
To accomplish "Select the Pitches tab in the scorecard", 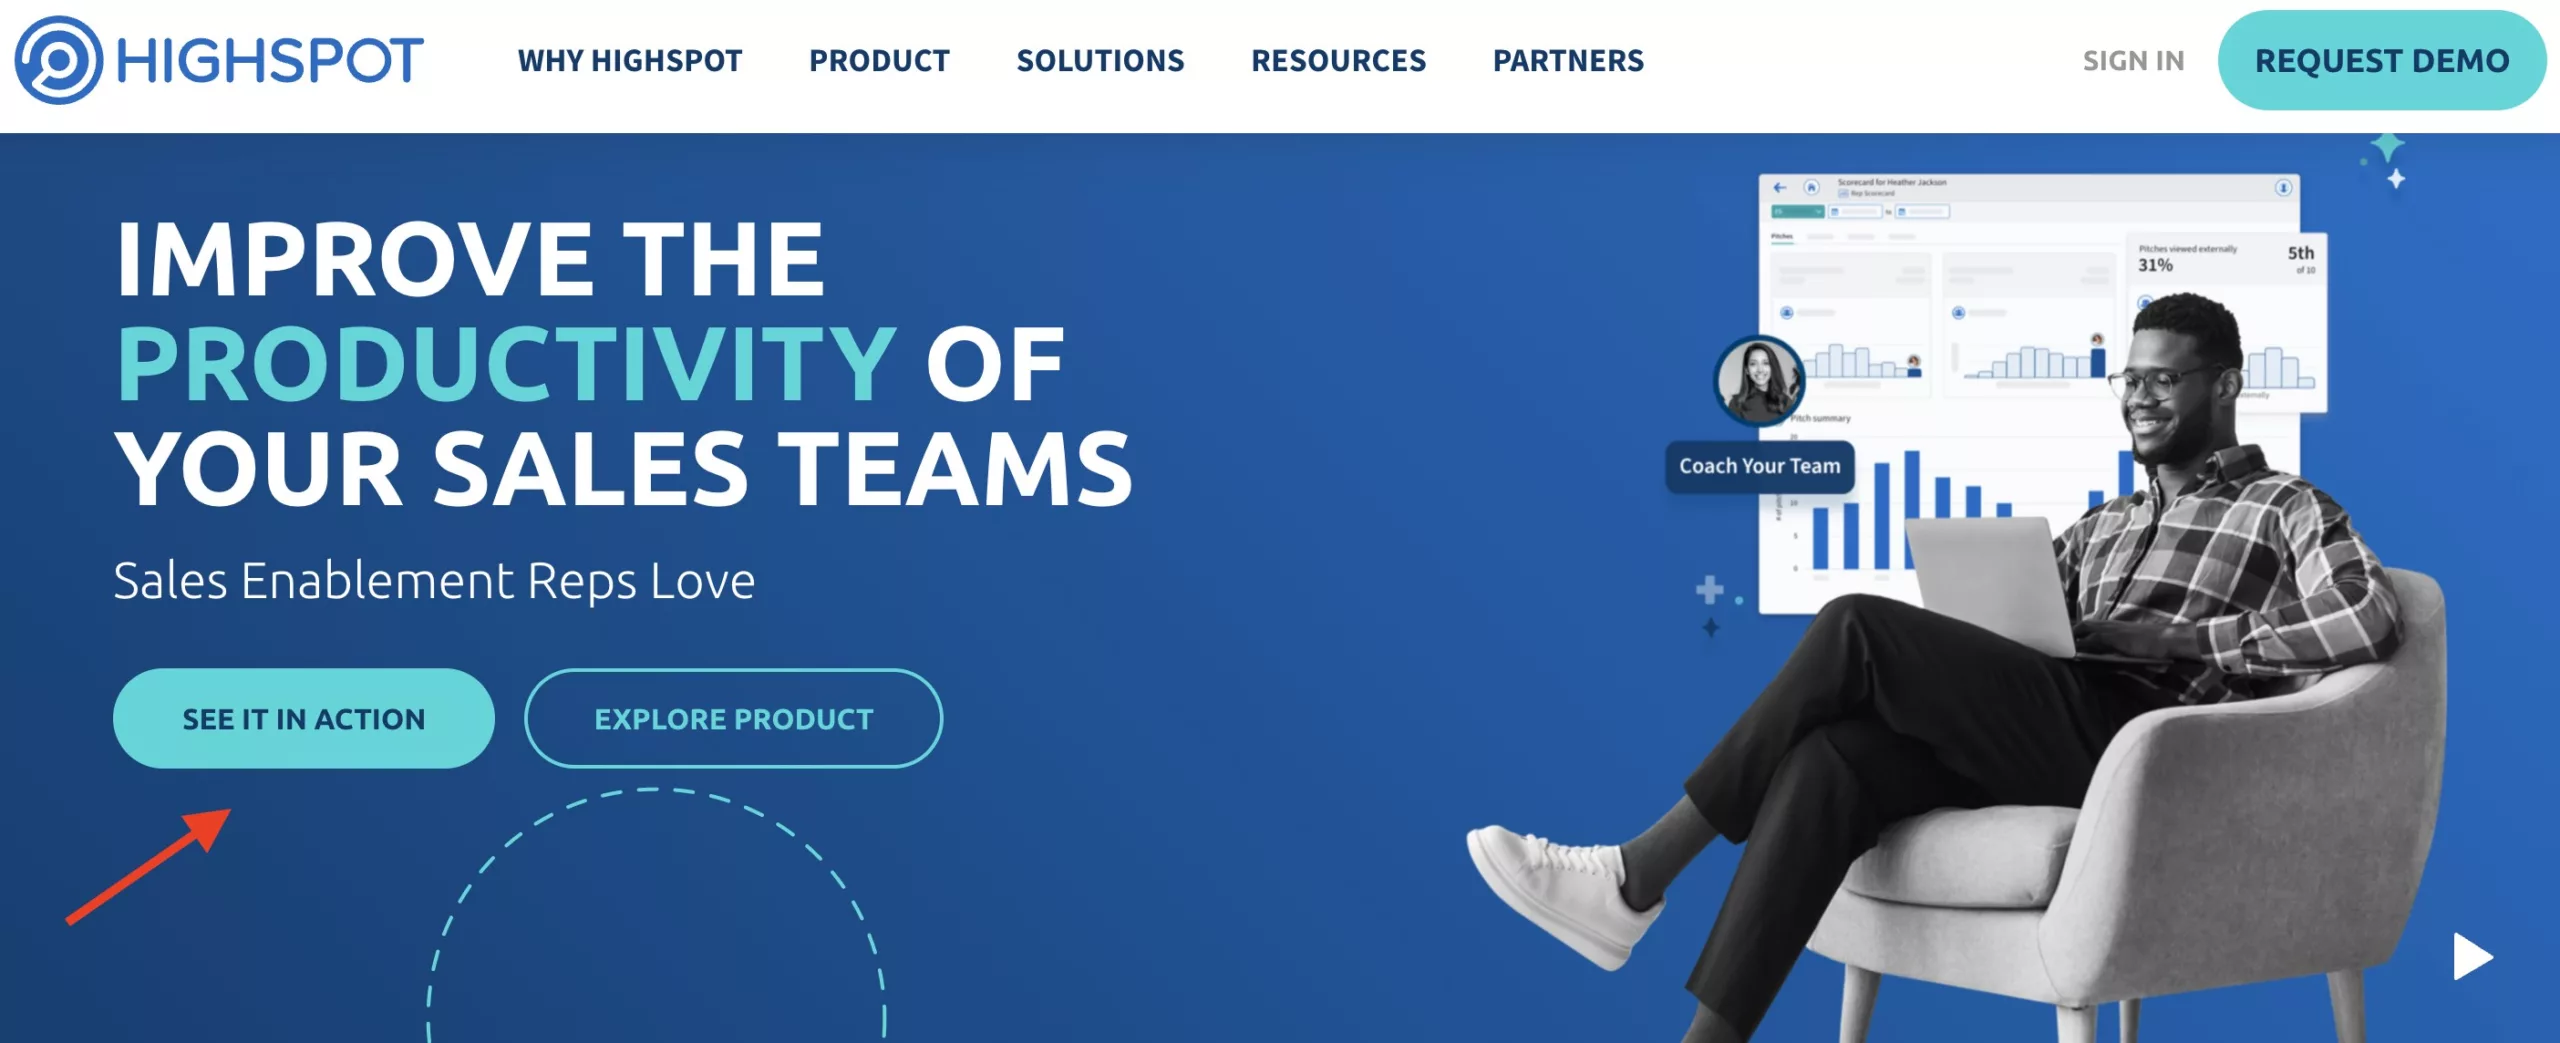I will click(x=1782, y=237).
